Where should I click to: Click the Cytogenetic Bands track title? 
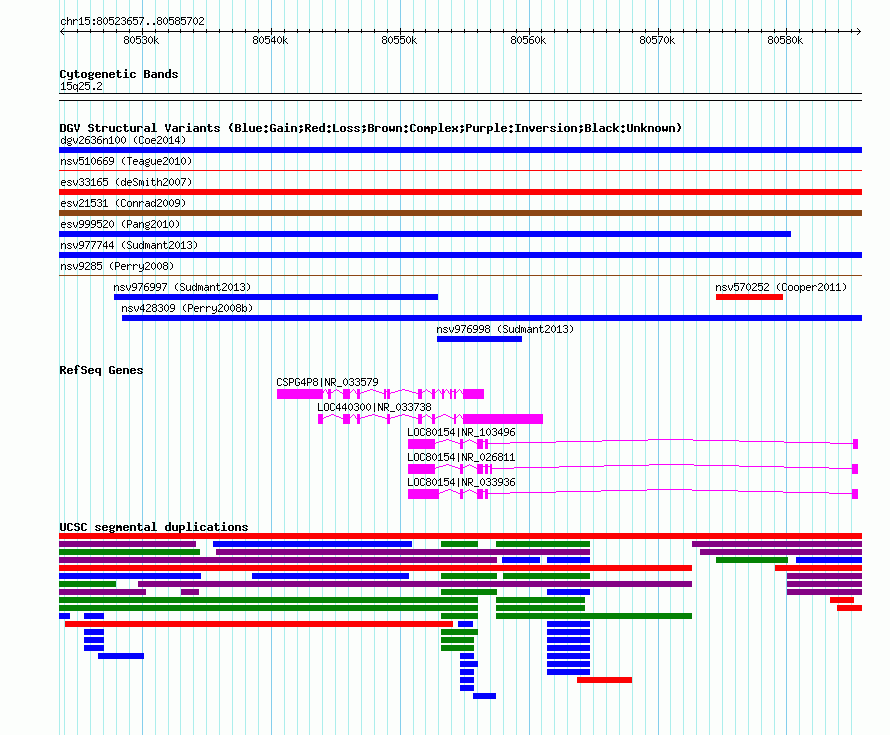point(119,74)
